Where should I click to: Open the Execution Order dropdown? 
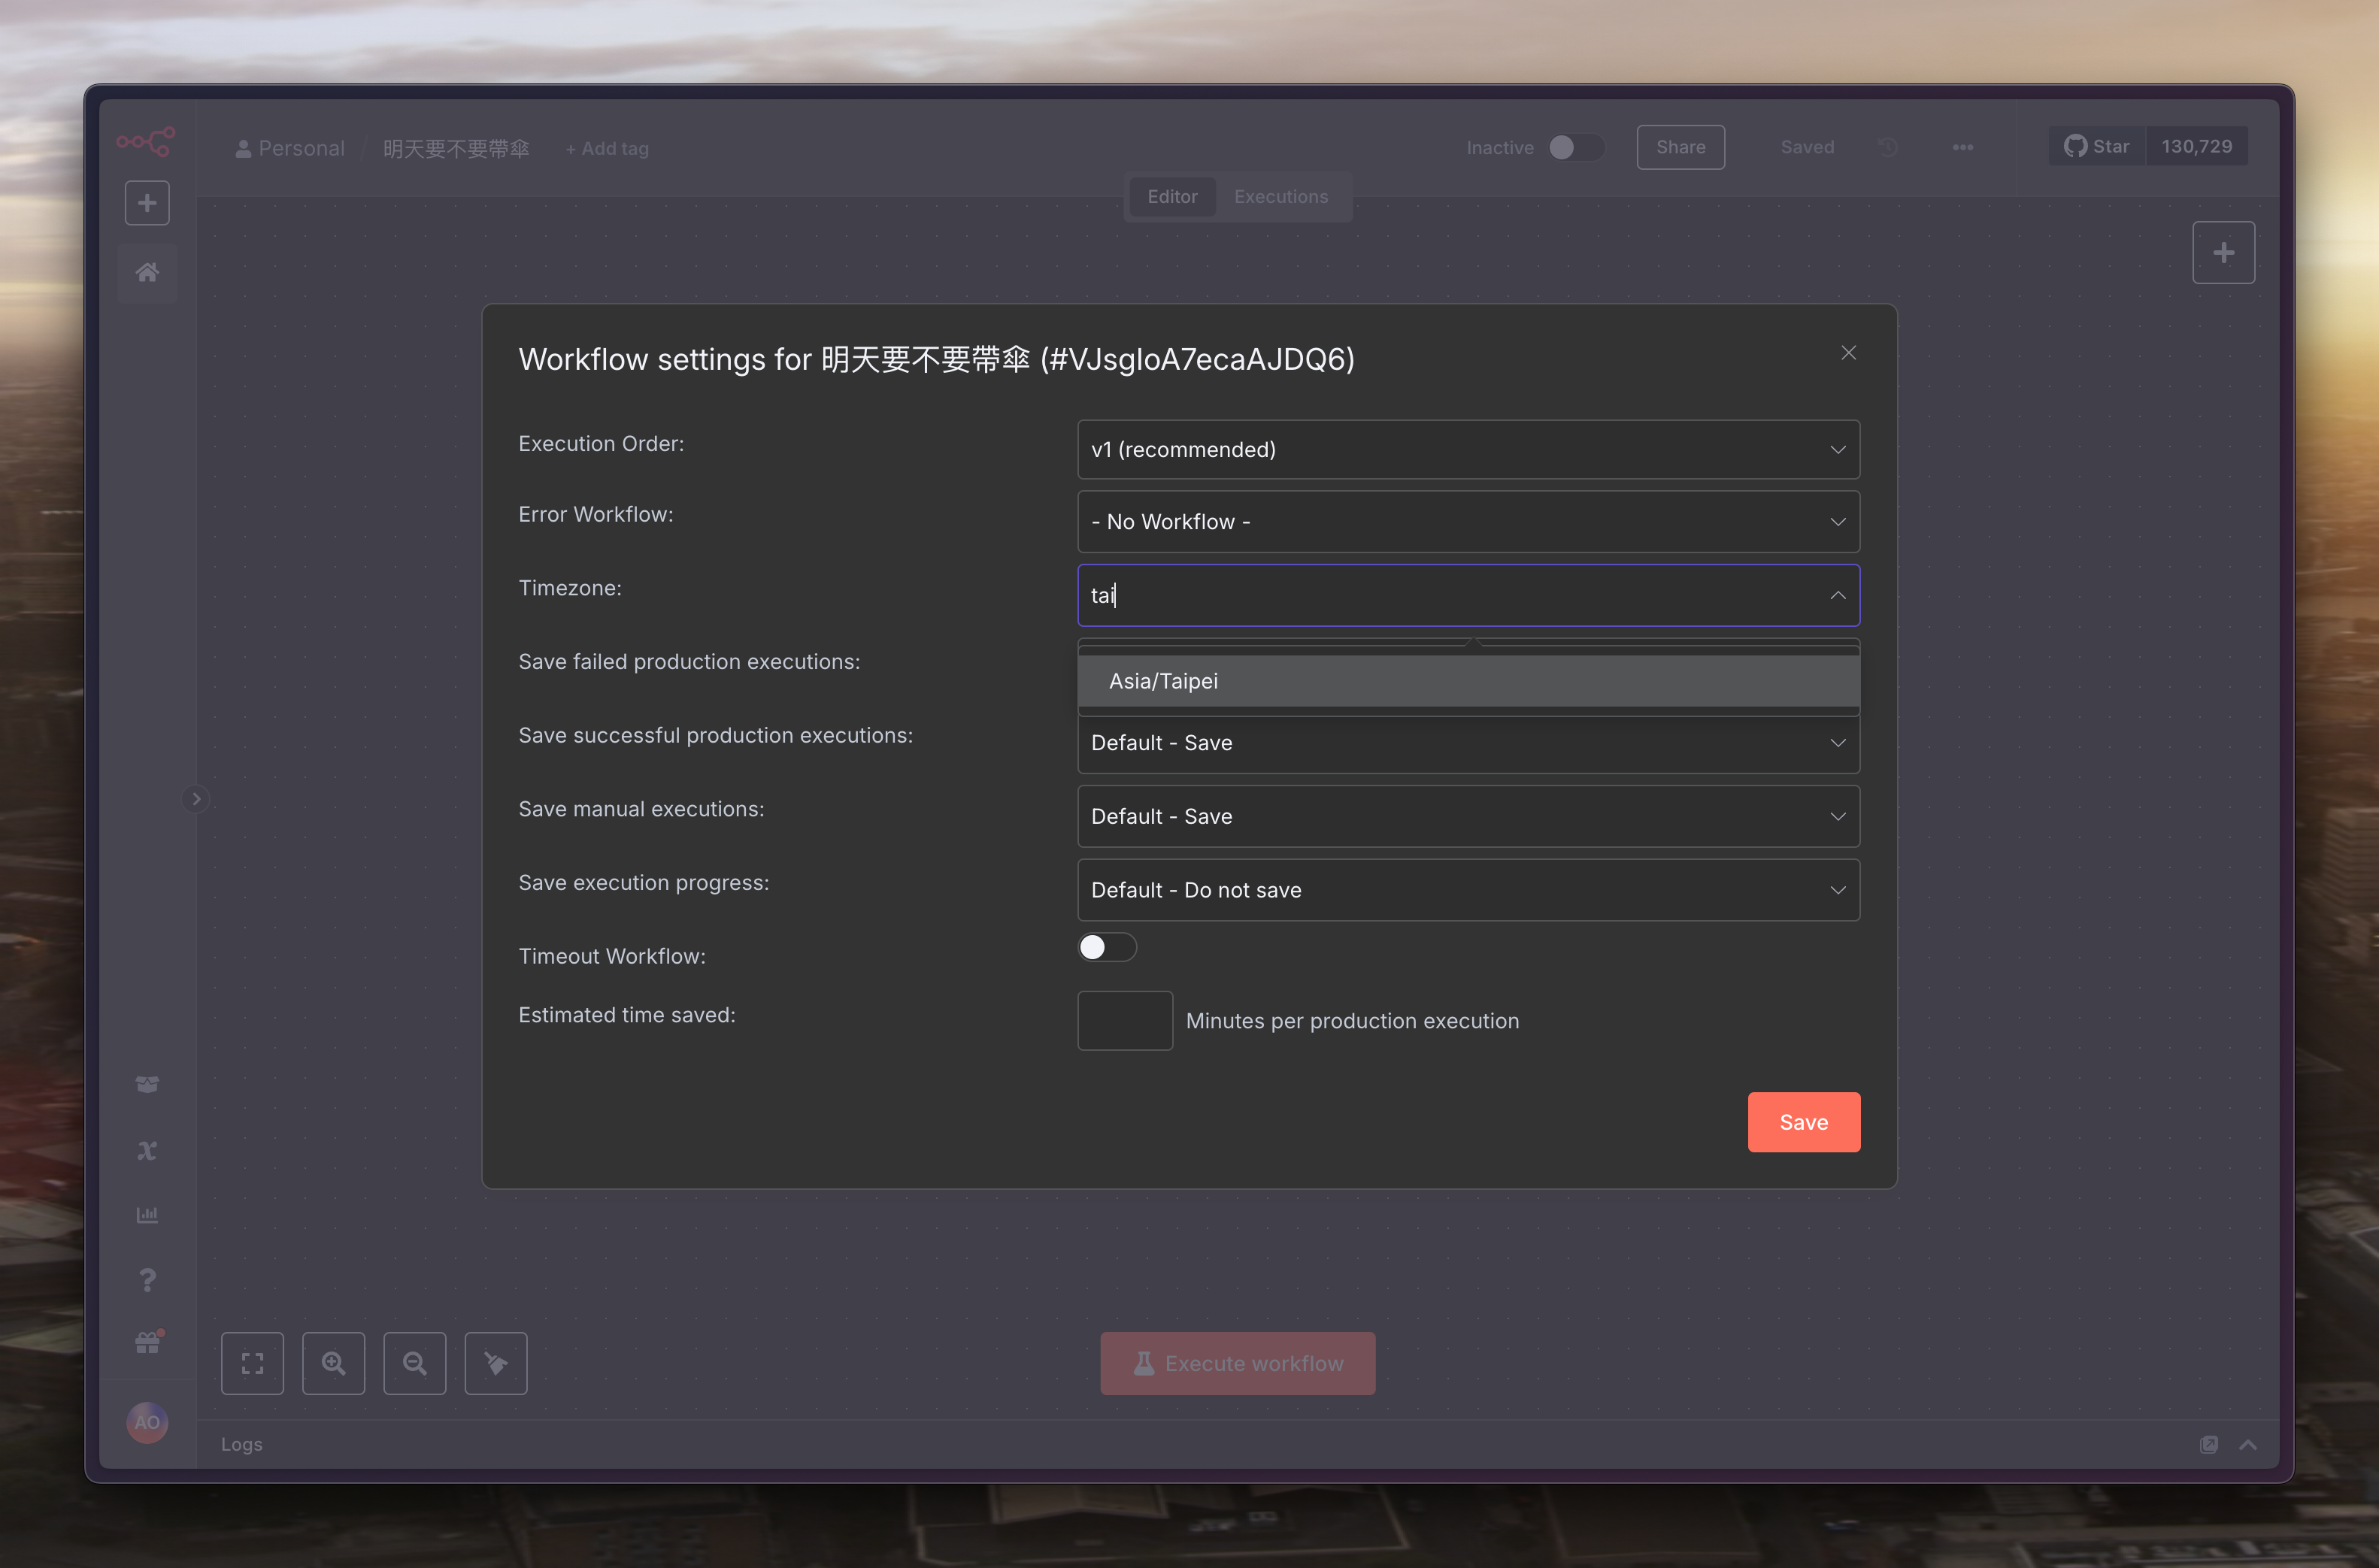[x=1467, y=449]
